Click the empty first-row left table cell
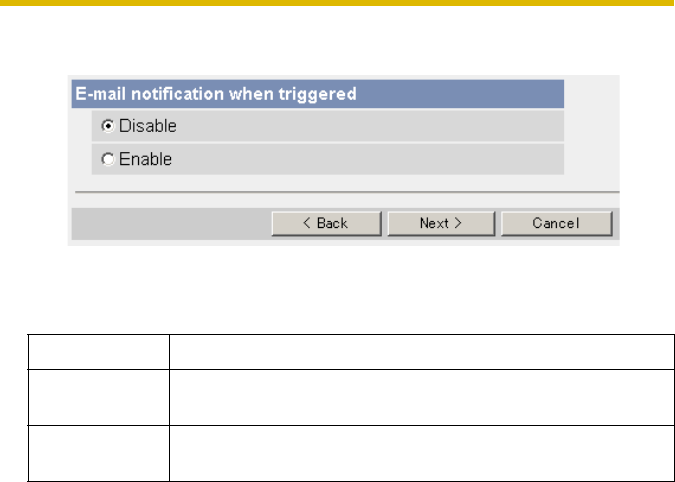 click(98, 351)
